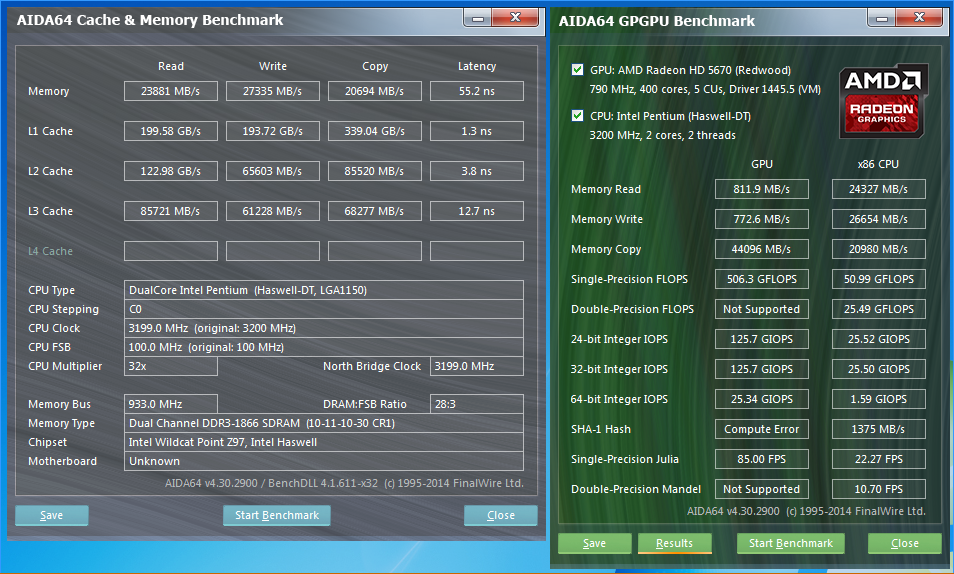Minimize the GPGPU Benchmark window
The image size is (954, 574).
click(882, 18)
